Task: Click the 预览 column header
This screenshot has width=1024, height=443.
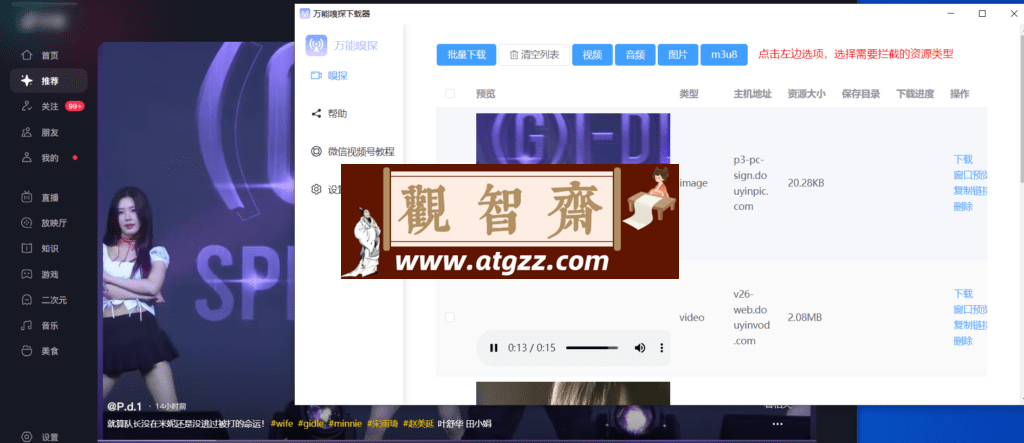Action: click(486, 94)
